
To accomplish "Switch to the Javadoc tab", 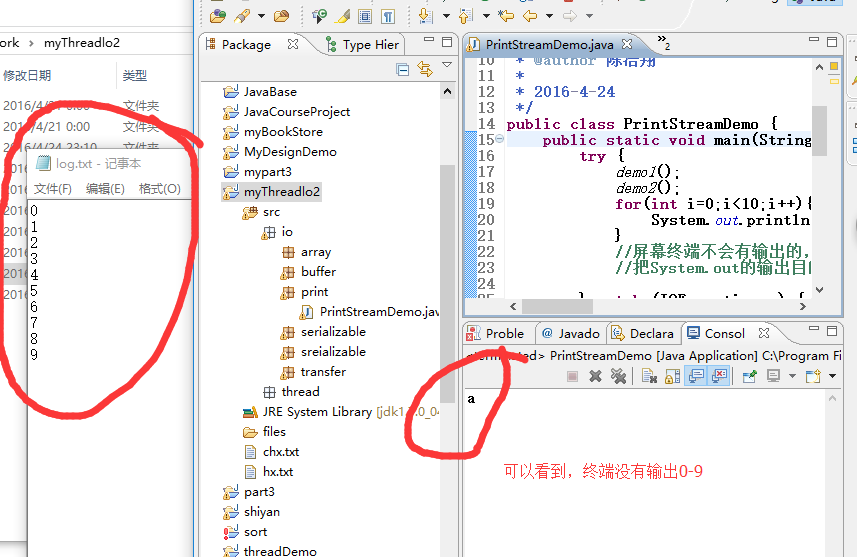I will [571, 334].
